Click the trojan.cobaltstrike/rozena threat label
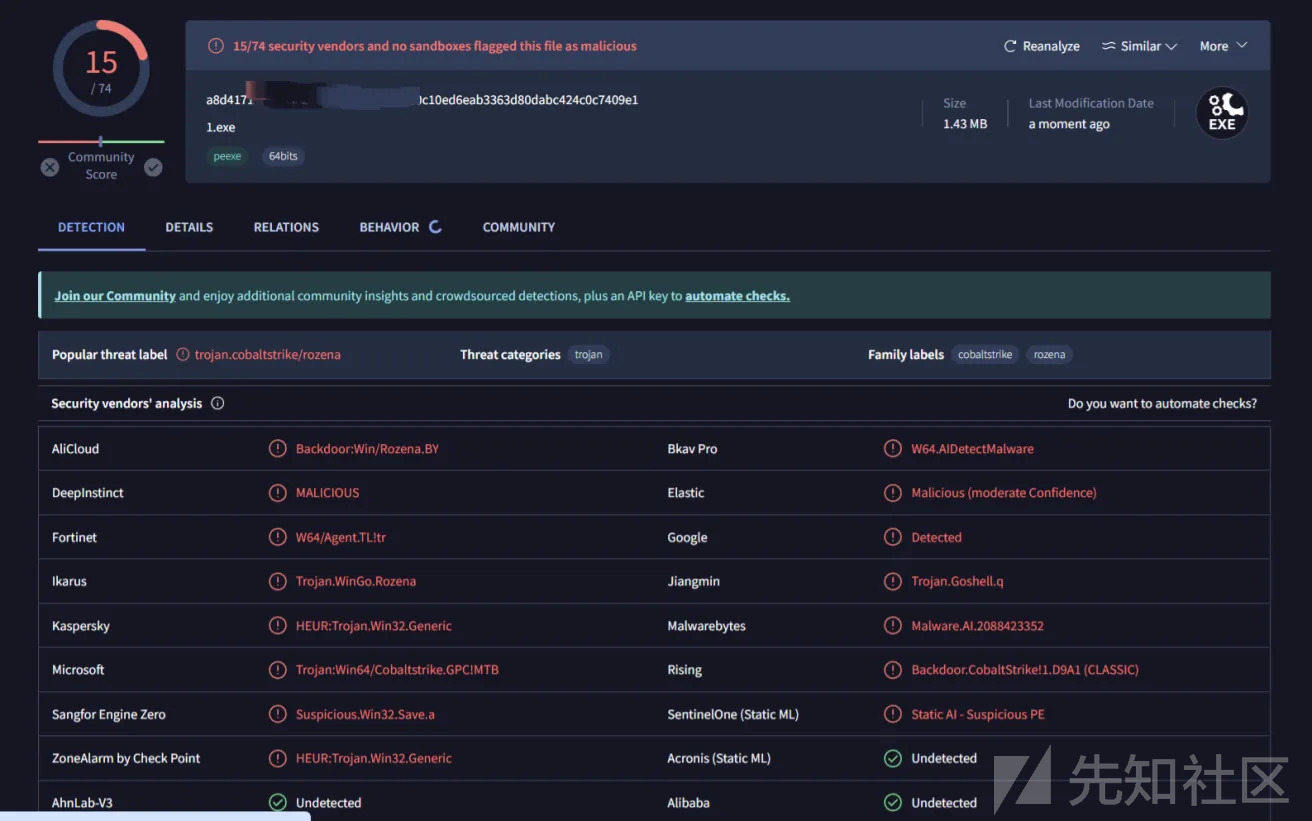Viewport: 1312px width, 821px height. (x=267, y=355)
